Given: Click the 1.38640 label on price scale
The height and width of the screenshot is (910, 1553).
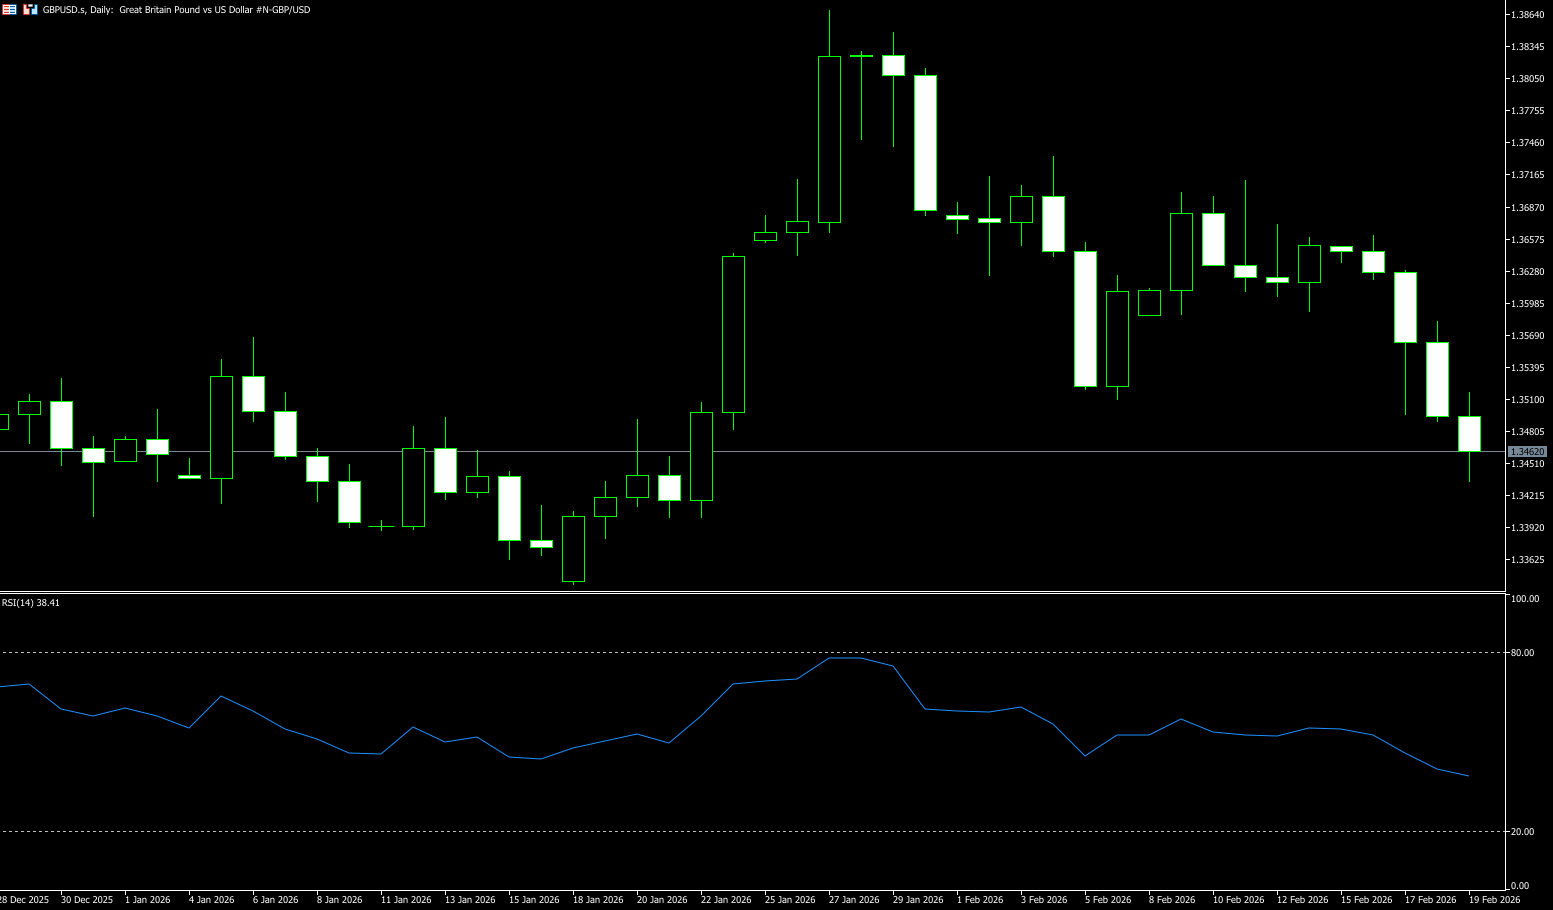Looking at the screenshot, I should pos(1527,15).
